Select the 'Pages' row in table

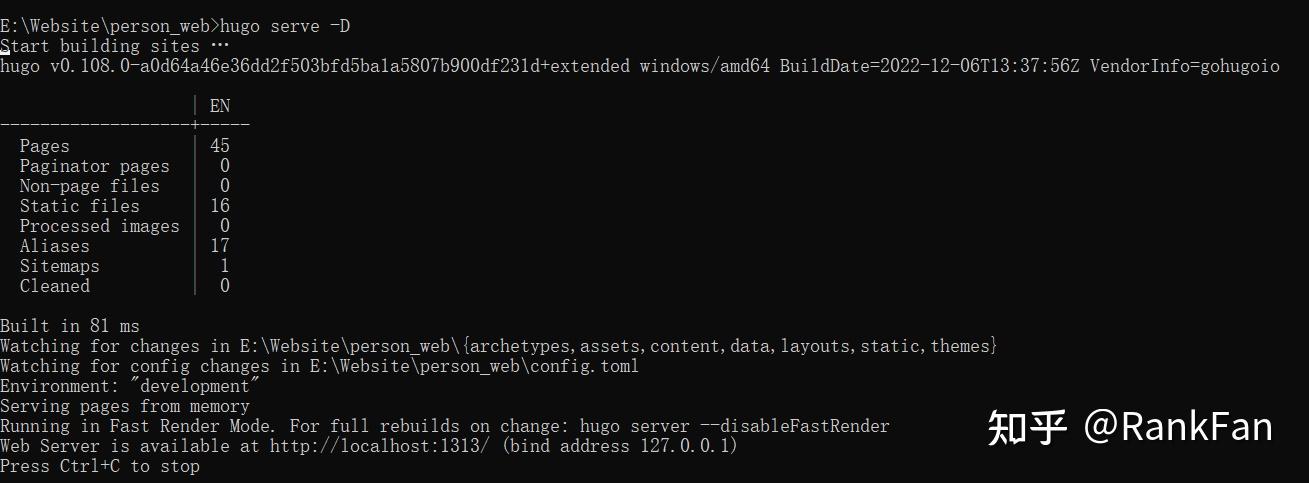[x=125, y=146]
